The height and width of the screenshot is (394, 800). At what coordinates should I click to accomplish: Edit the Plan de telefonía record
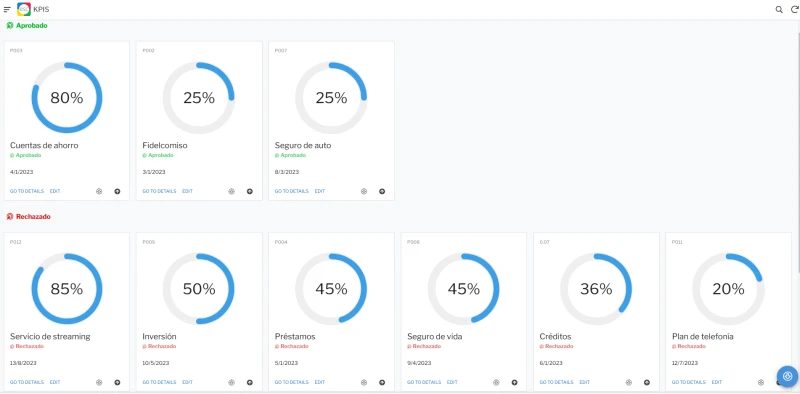click(717, 382)
